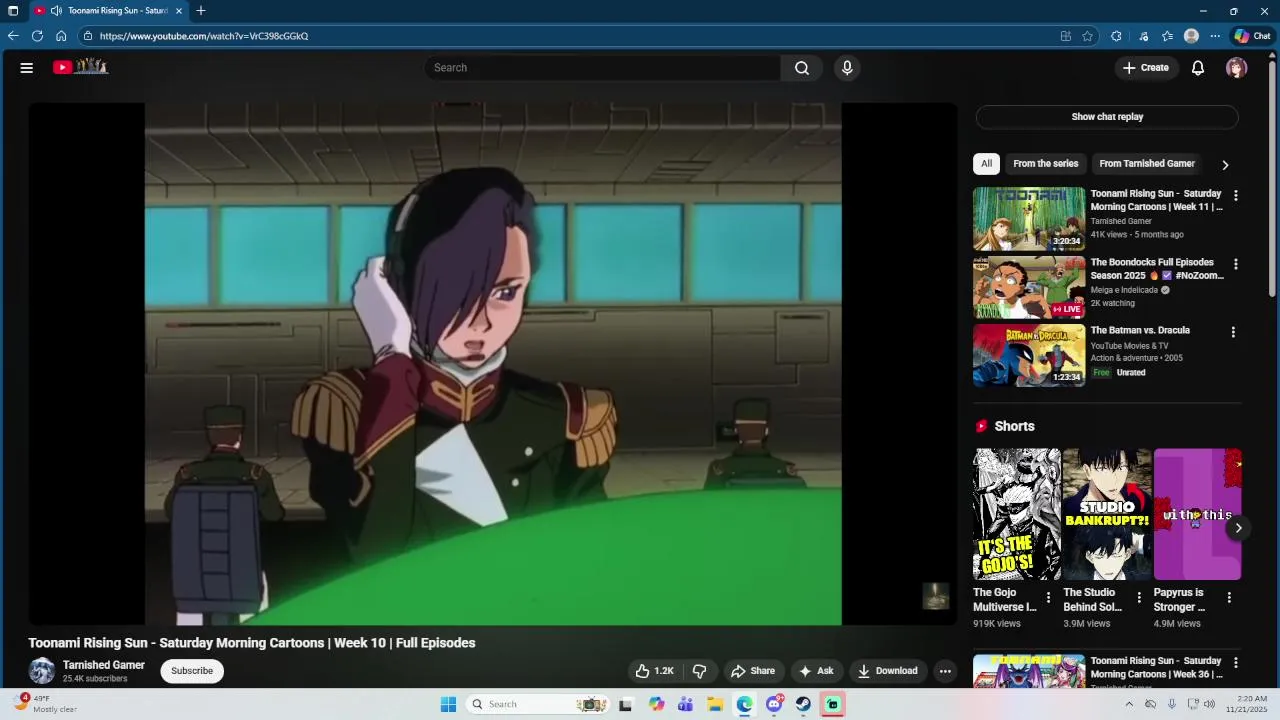
Task: Start voice search with the microphone
Action: click(x=847, y=68)
